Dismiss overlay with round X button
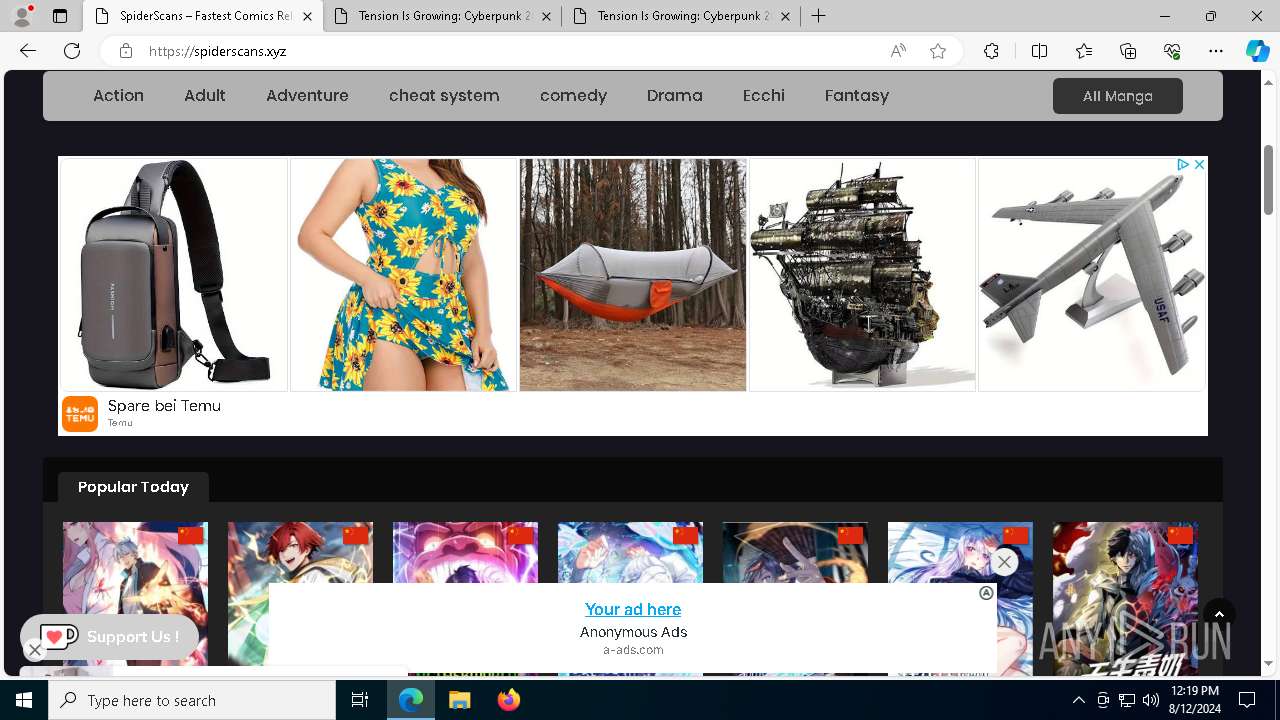This screenshot has height=720, width=1280. click(1004, 562)
